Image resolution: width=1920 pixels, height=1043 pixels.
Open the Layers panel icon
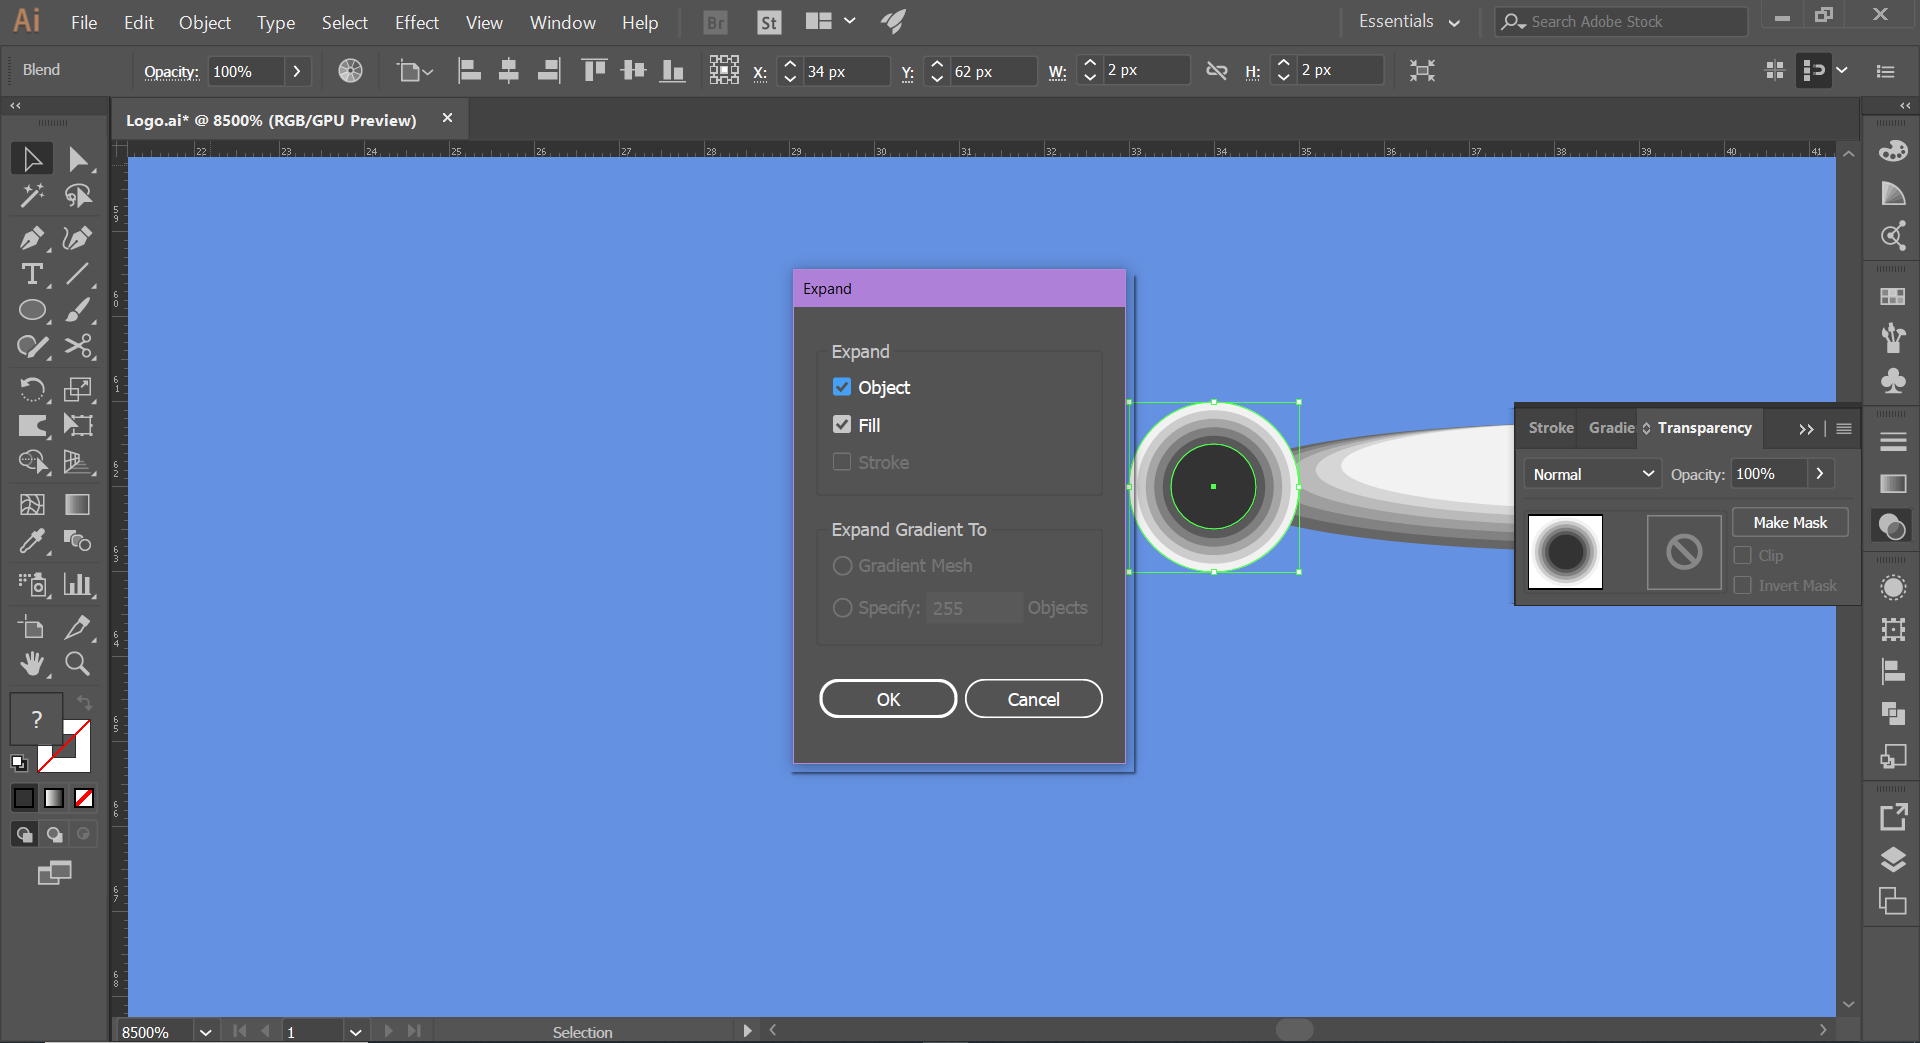1893,859
